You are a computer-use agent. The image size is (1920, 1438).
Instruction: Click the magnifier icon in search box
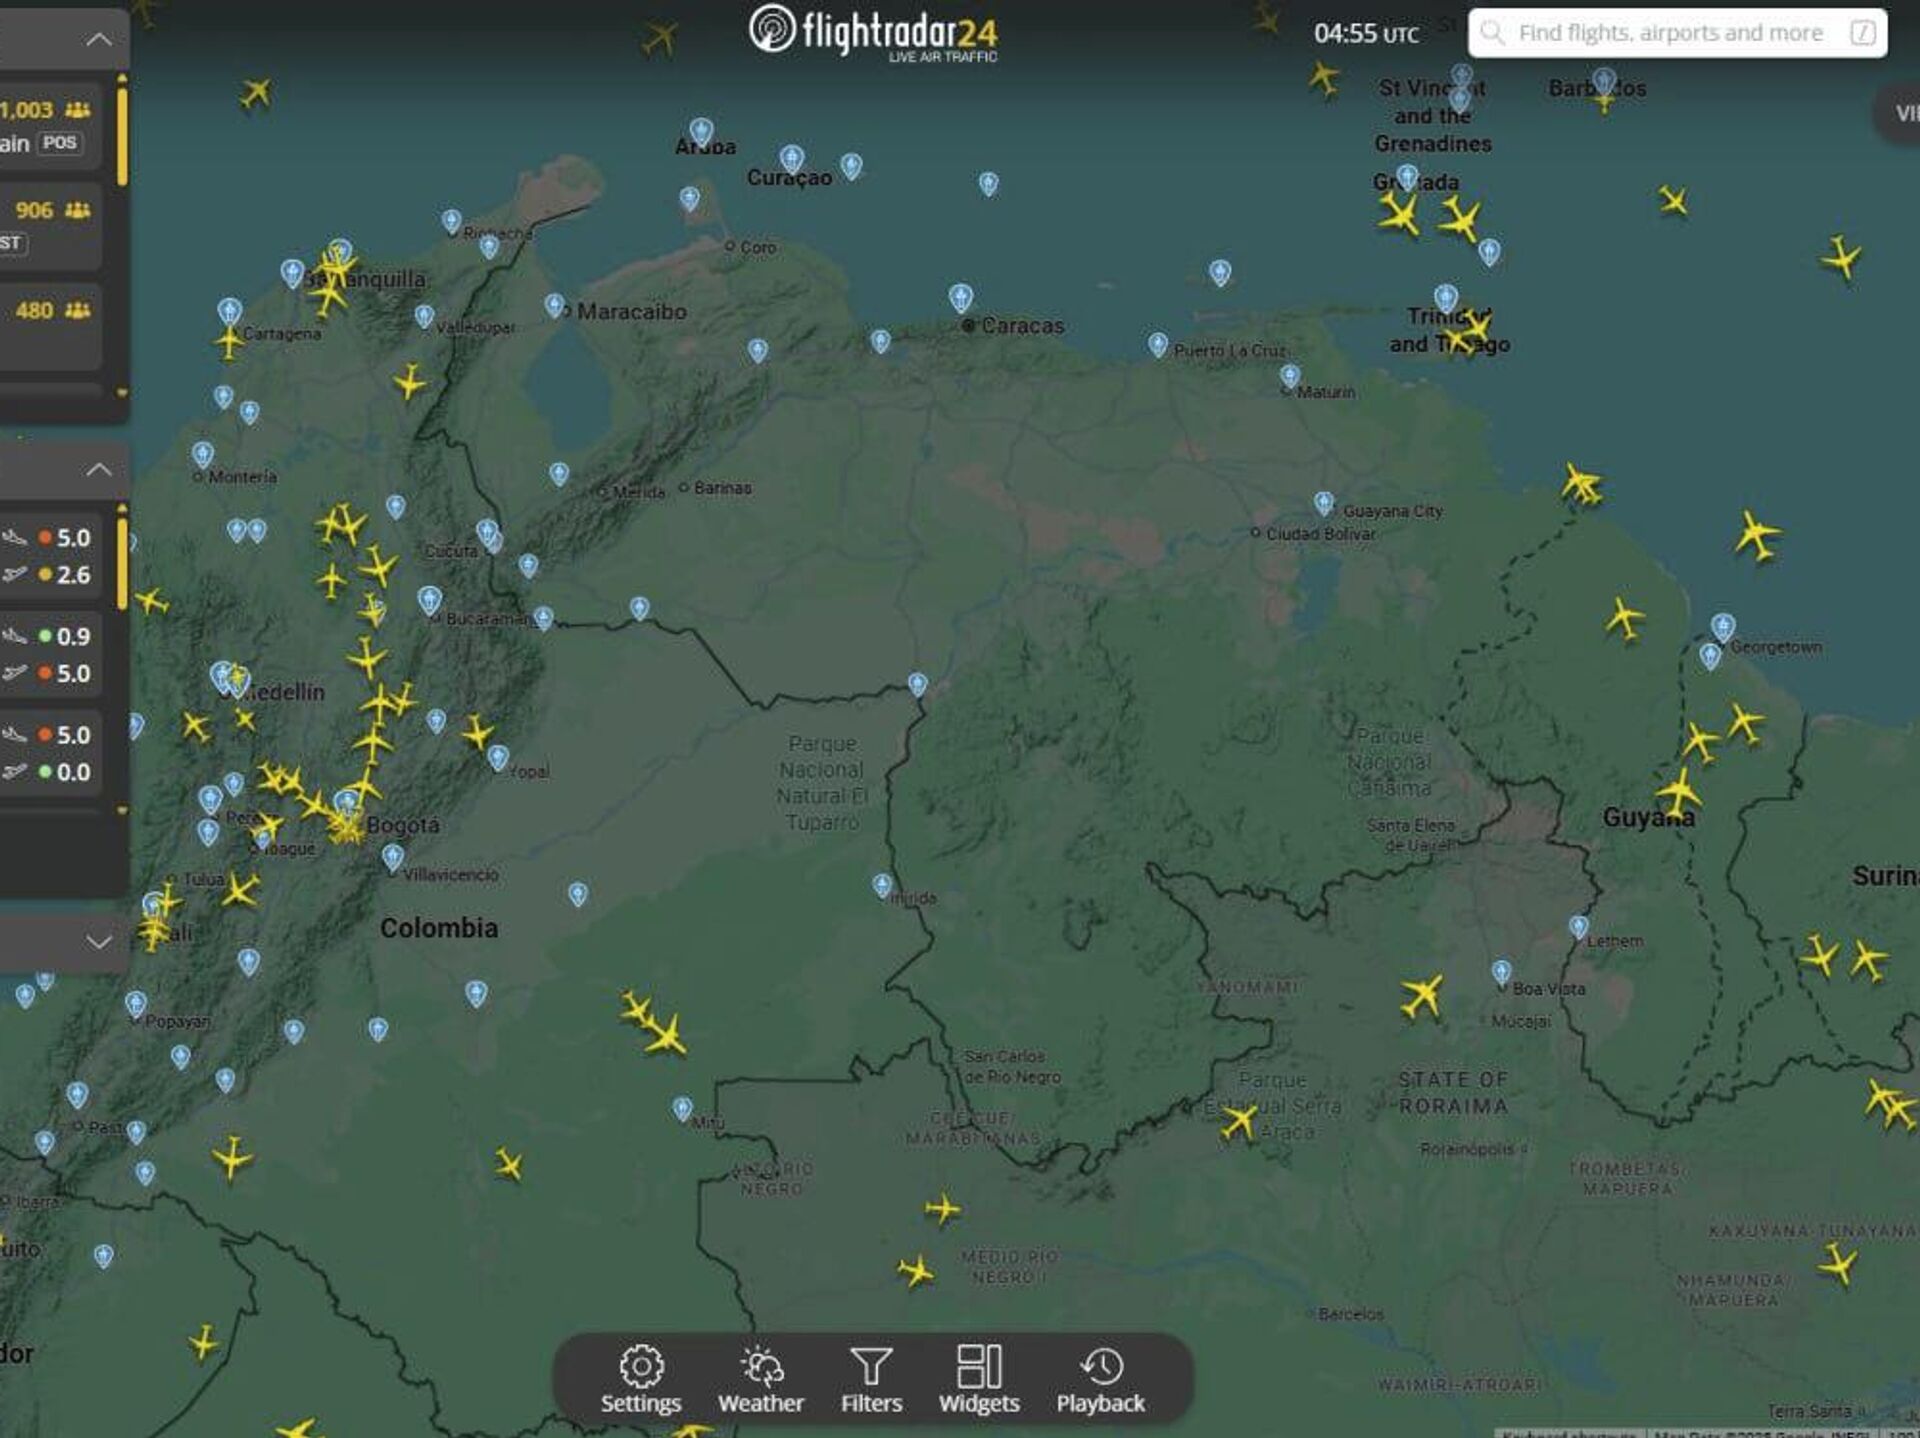click(1492, 33)
